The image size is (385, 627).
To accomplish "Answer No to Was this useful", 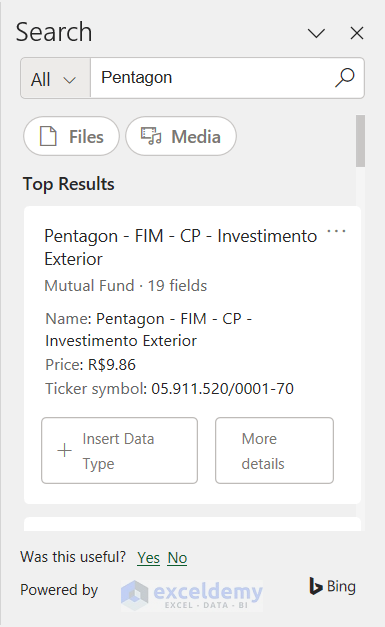I will coord(177,557).
